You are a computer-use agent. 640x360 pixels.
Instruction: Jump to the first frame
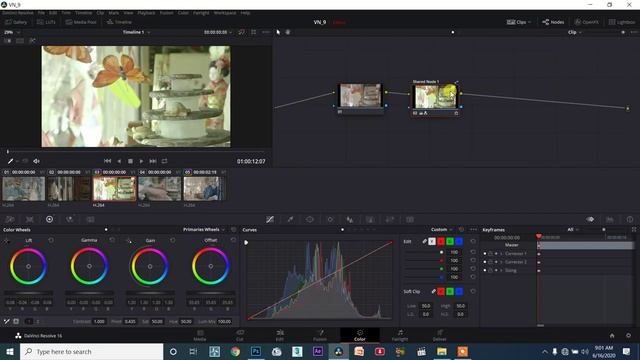[107, 161]
